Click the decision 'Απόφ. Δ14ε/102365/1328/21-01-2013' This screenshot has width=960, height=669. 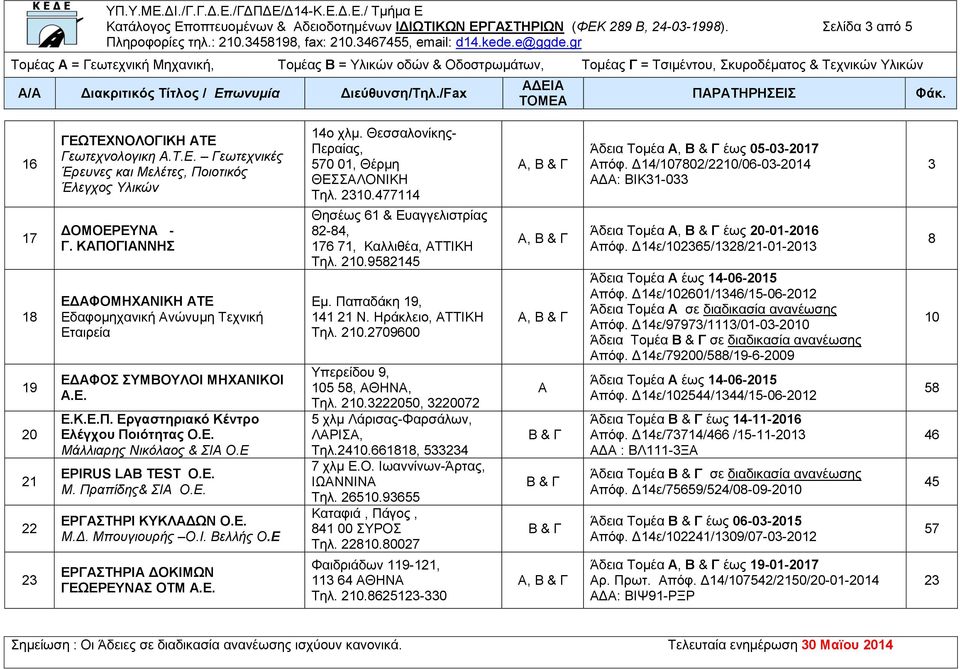[x=703, y=247]
